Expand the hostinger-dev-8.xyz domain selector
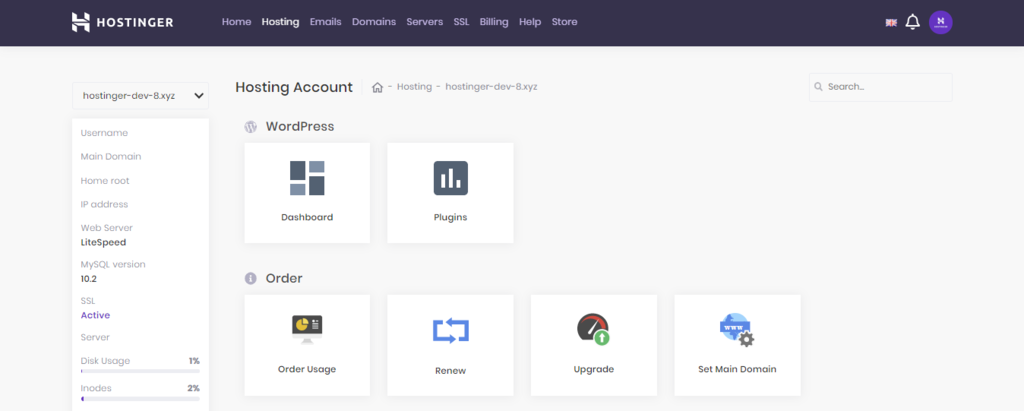Viewport: 1024px width, 411px height. tap(140, 95)
